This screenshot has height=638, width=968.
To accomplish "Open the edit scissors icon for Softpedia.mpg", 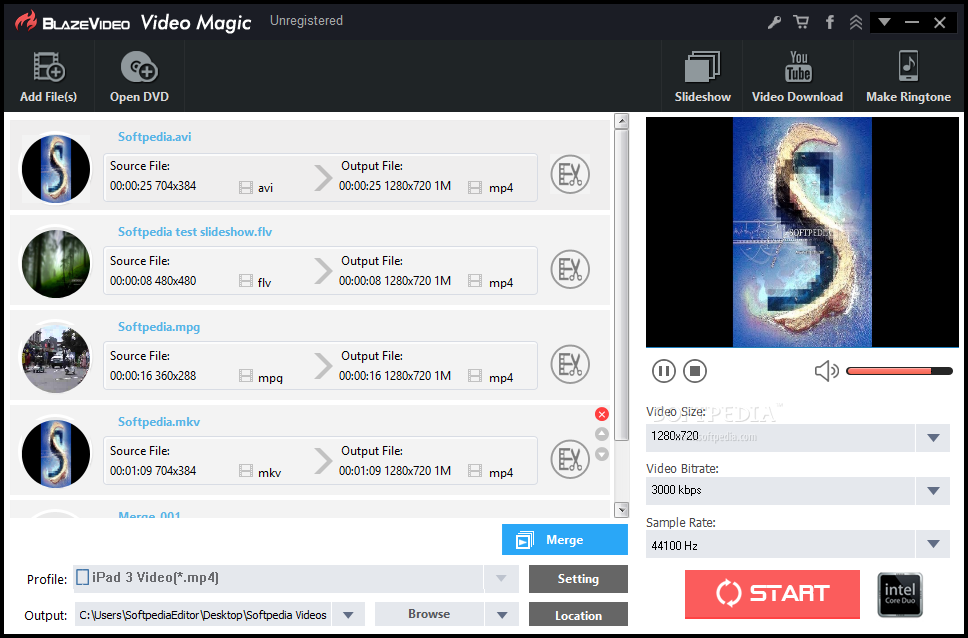I will point(570,364).
